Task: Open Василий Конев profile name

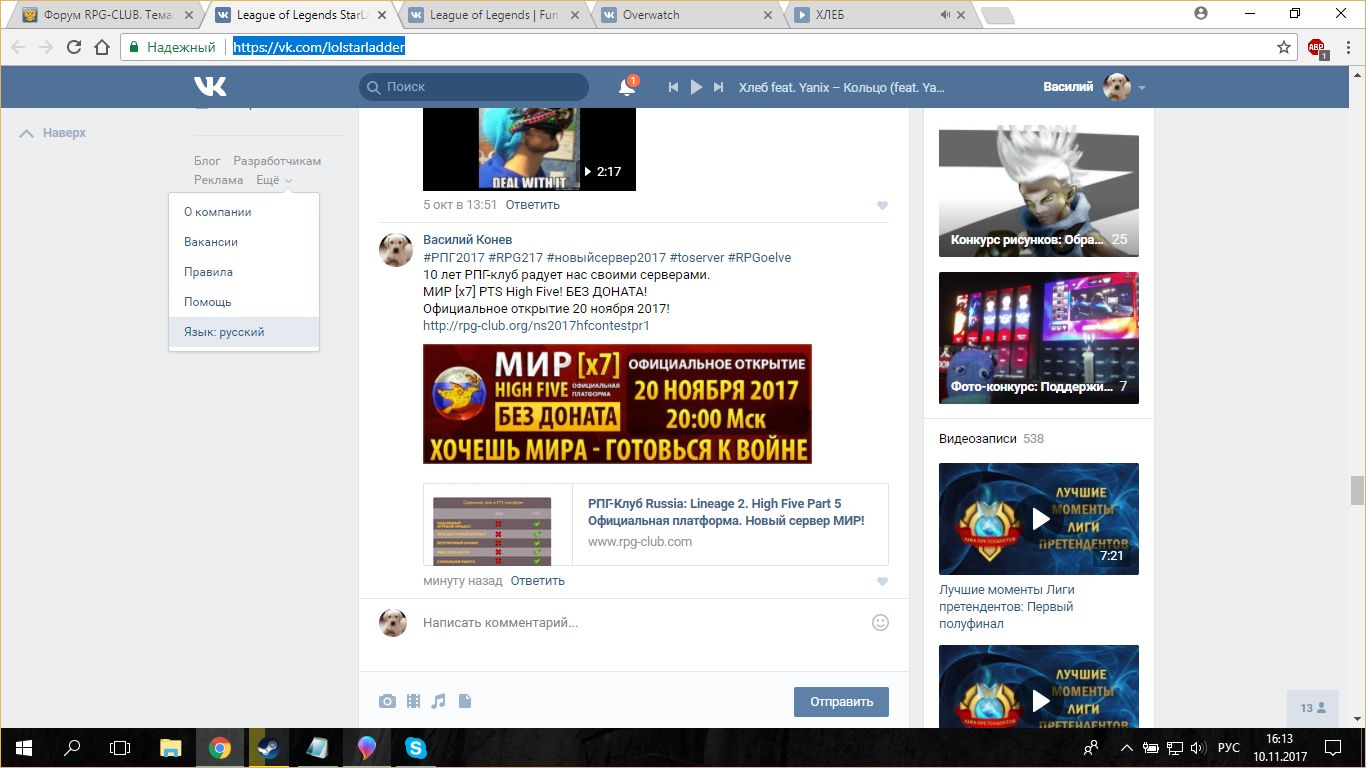Action: [467, 239]
